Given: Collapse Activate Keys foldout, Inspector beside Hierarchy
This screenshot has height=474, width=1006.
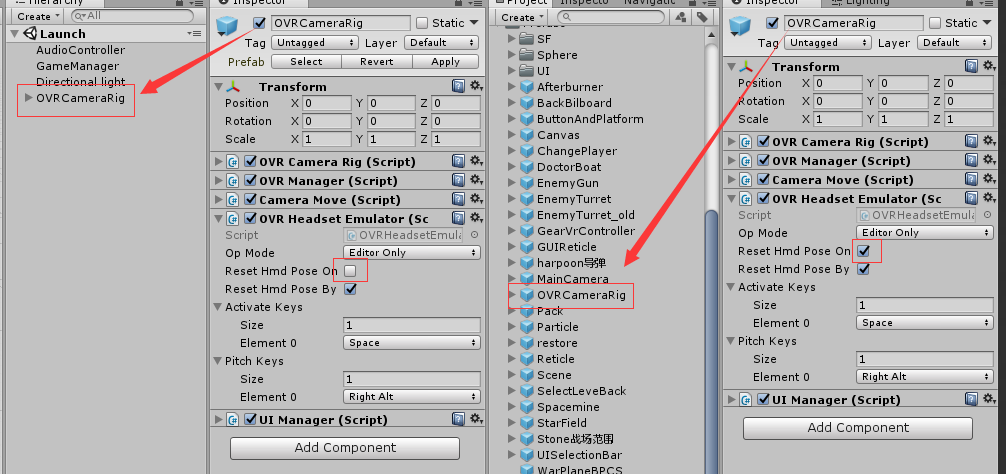Looking at the screenshot, I should (x=218, y=307).
